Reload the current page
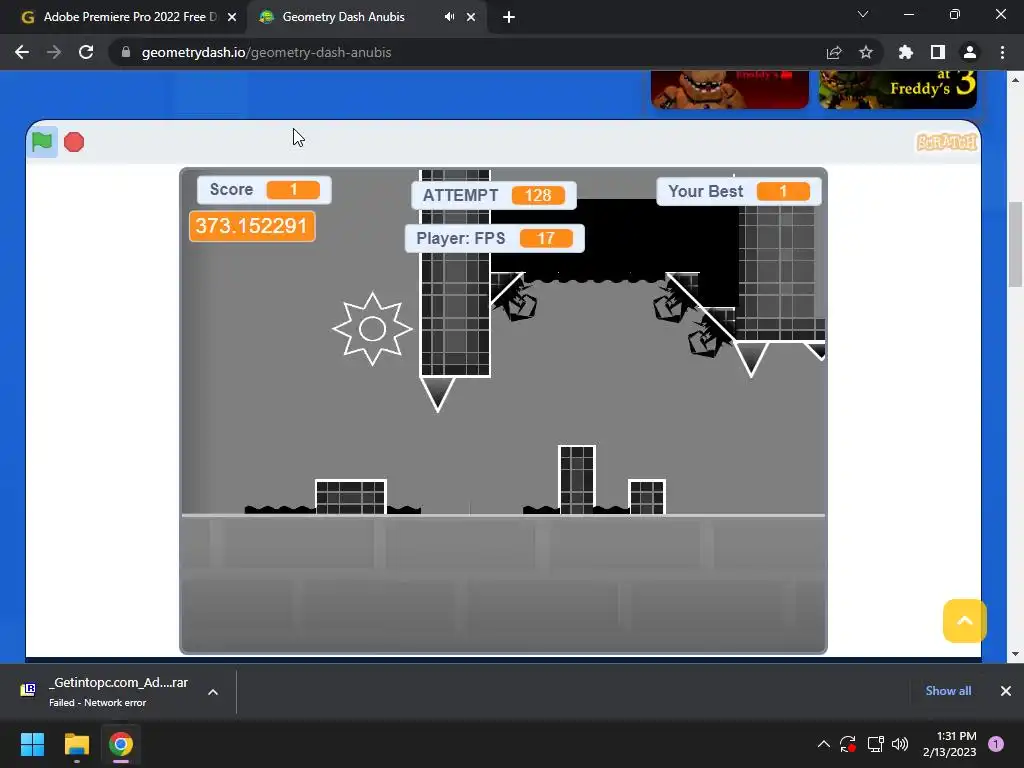The height and width of the screenshot is (768, 1024). [86, 52]
